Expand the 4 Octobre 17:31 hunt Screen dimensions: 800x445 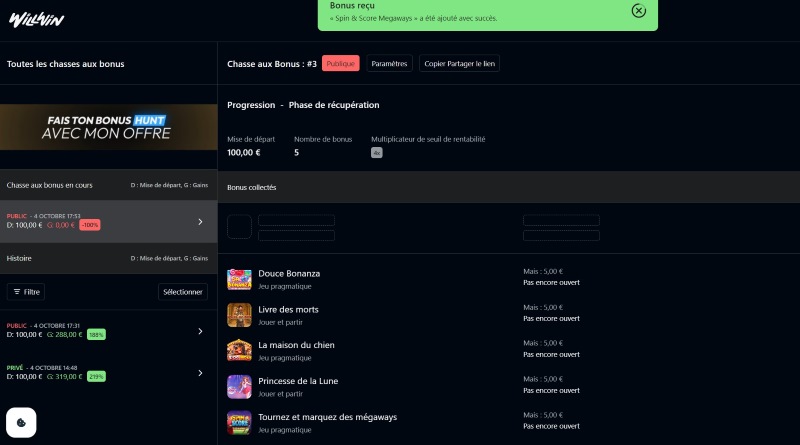(200, 331)
